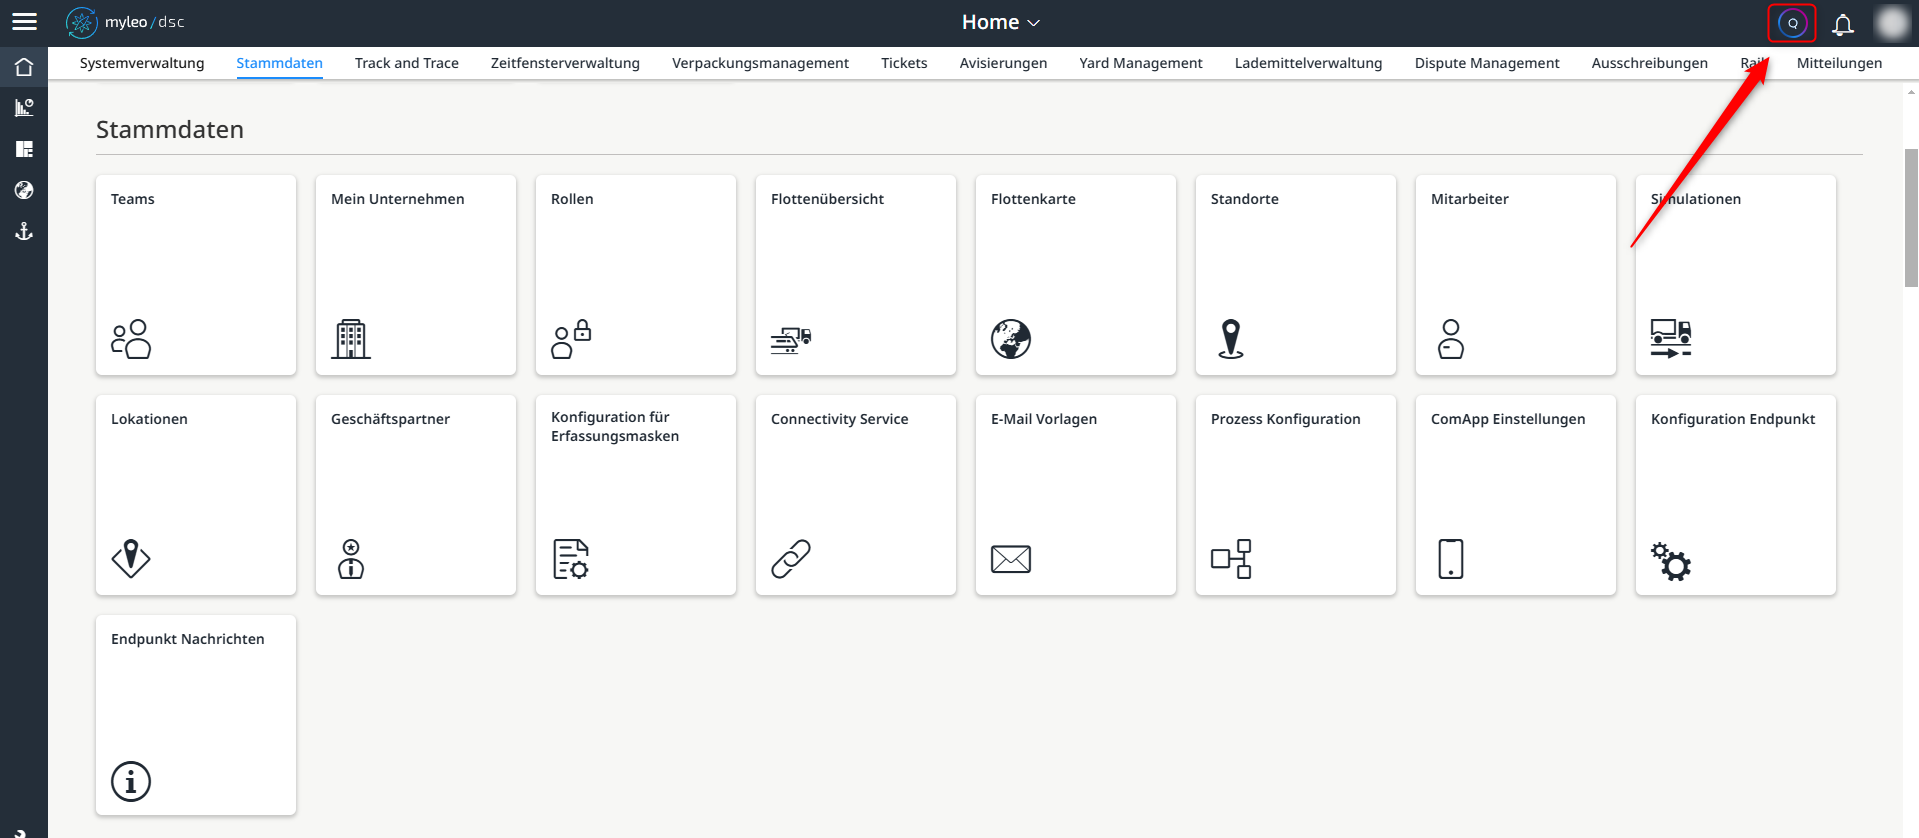Screen dimensions: 1919x838
Task: Click the Prozess Konfiguration flow icon
Action: tap(1231, 559)
